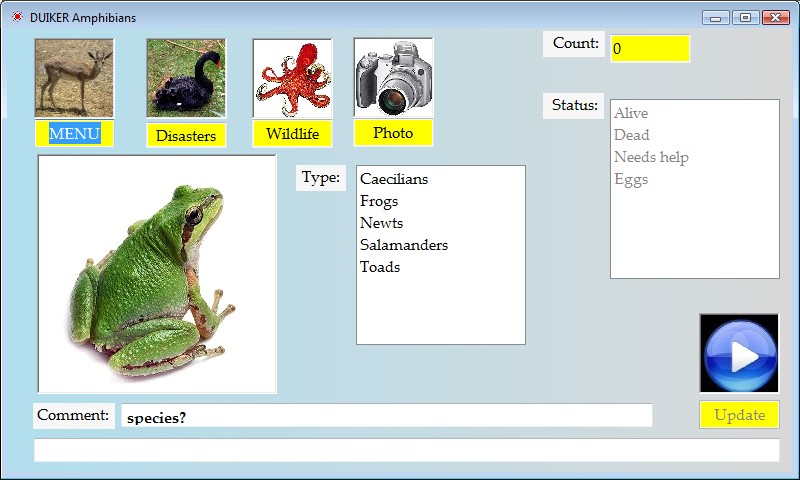Screen dimensions: 800x480
Task: Click the camera Photo icon
Action: (393, 78)
